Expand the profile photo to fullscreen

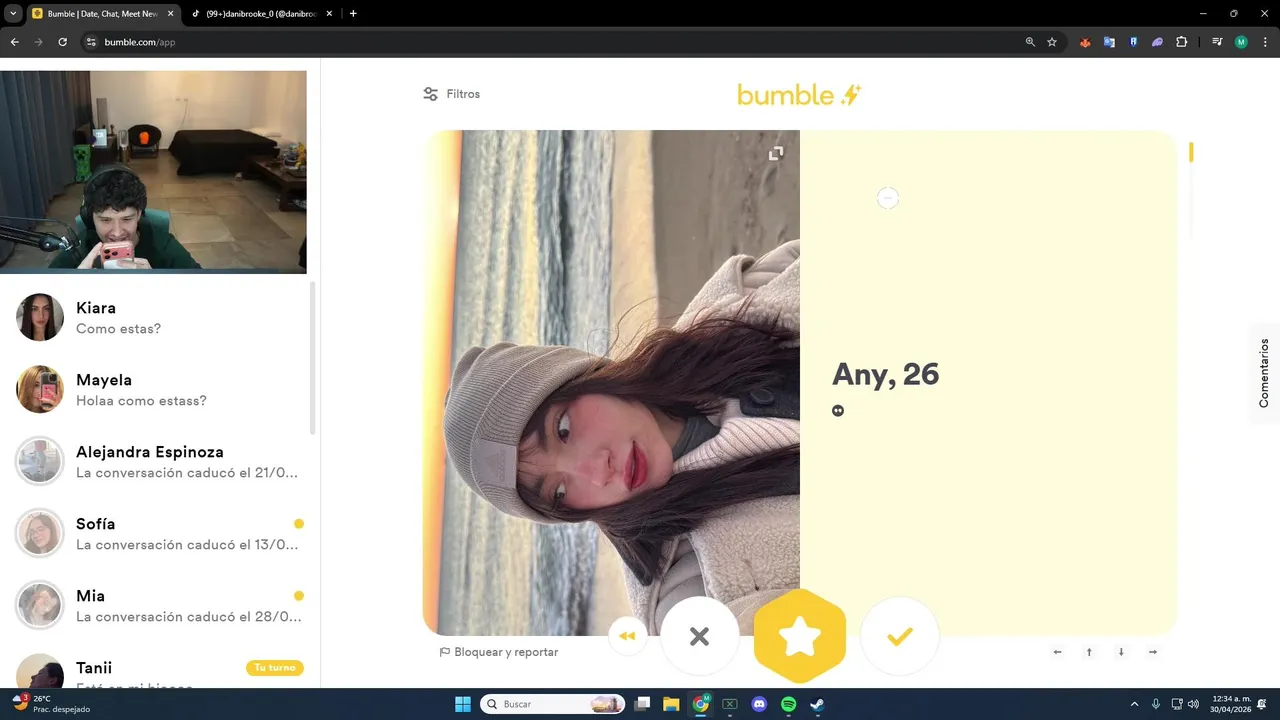pyautogui.click(x=775, y=153)
